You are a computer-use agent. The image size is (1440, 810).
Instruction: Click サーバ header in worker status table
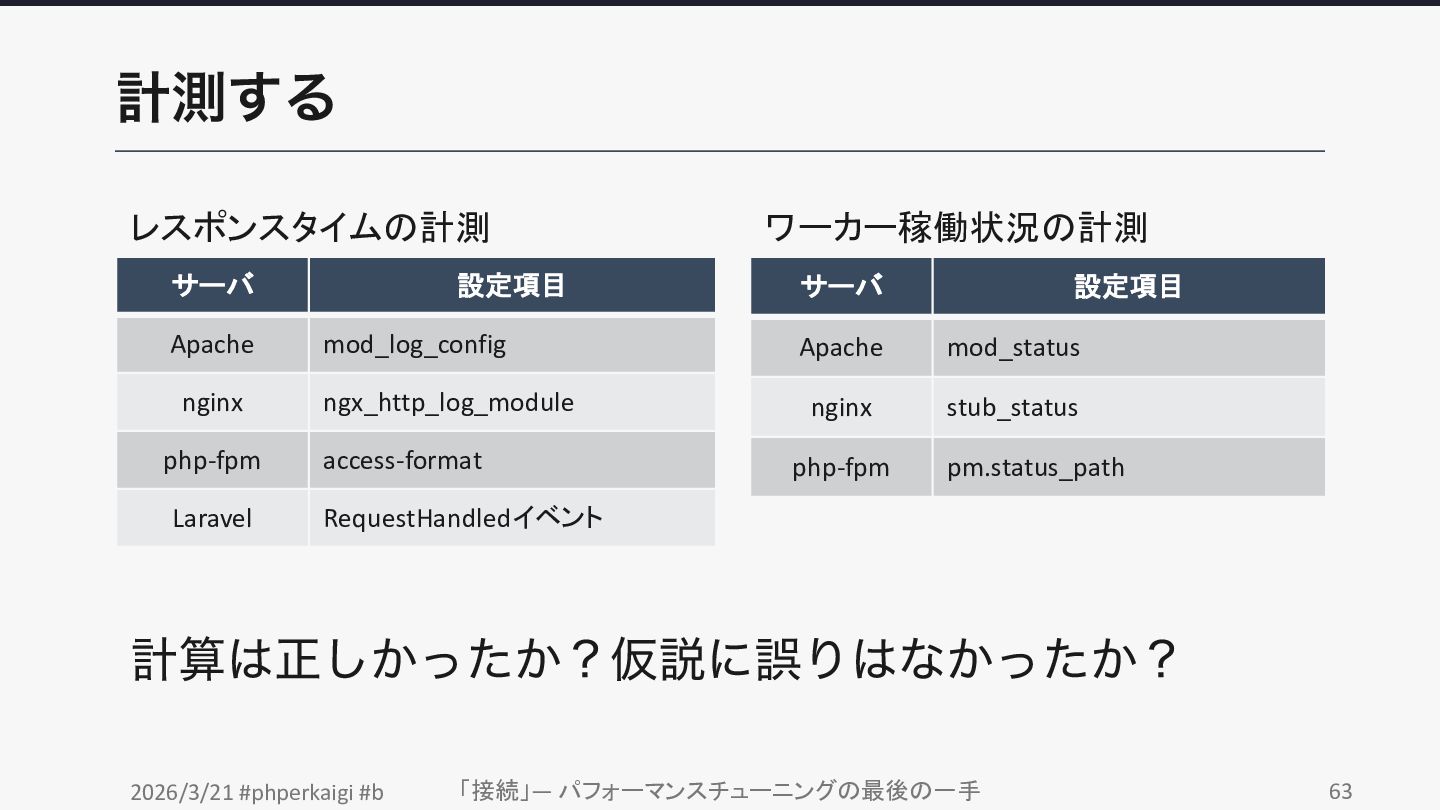click(x=841, y=286)
